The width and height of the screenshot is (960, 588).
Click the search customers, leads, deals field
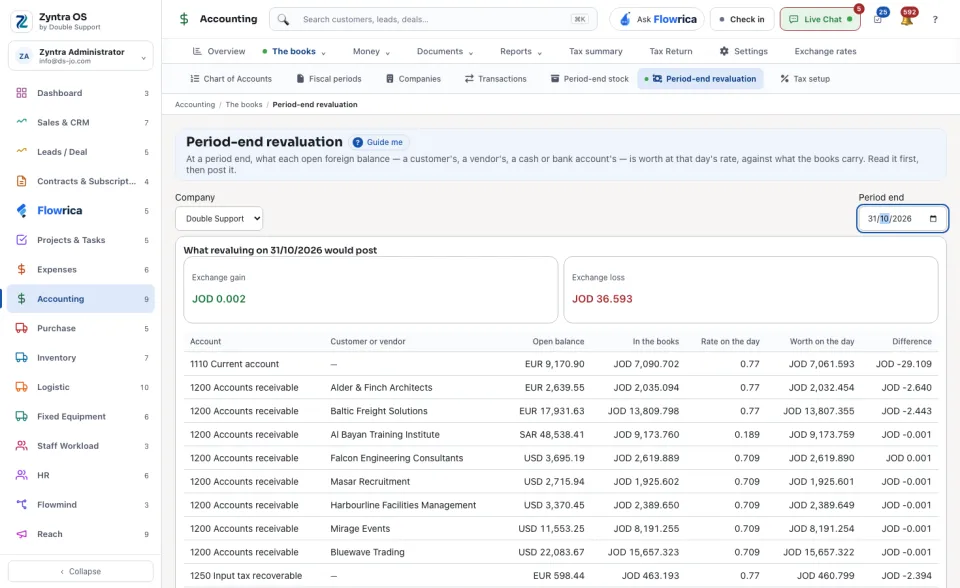point(433,20)
